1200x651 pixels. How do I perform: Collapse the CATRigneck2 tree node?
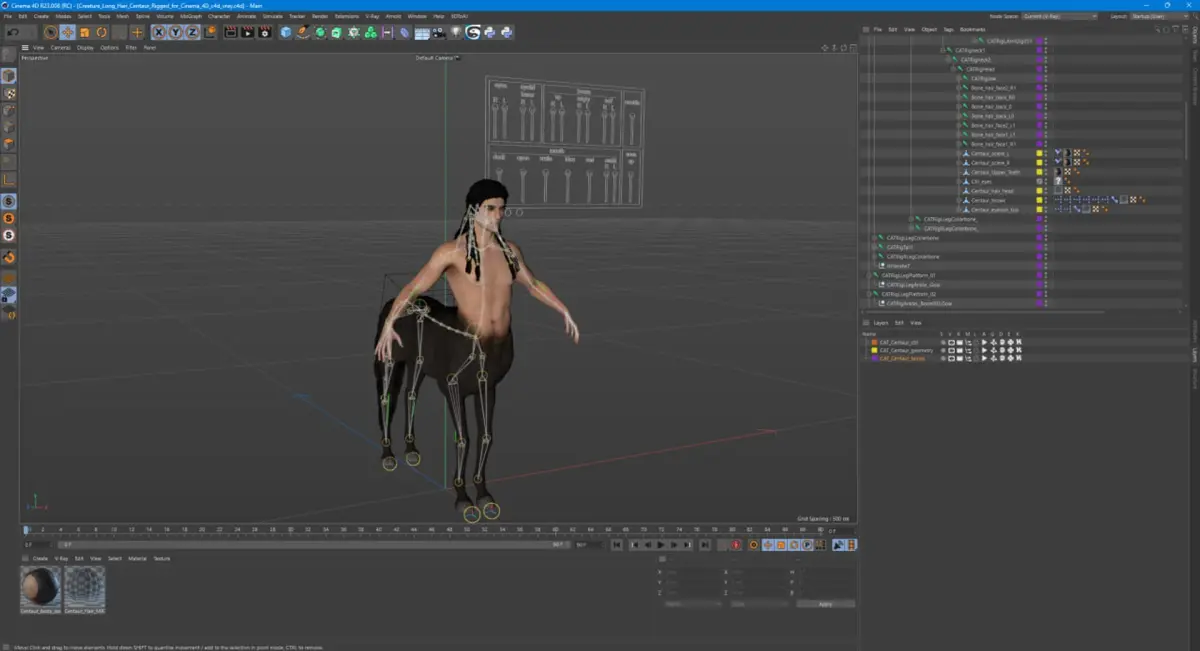tap(949, 59)
